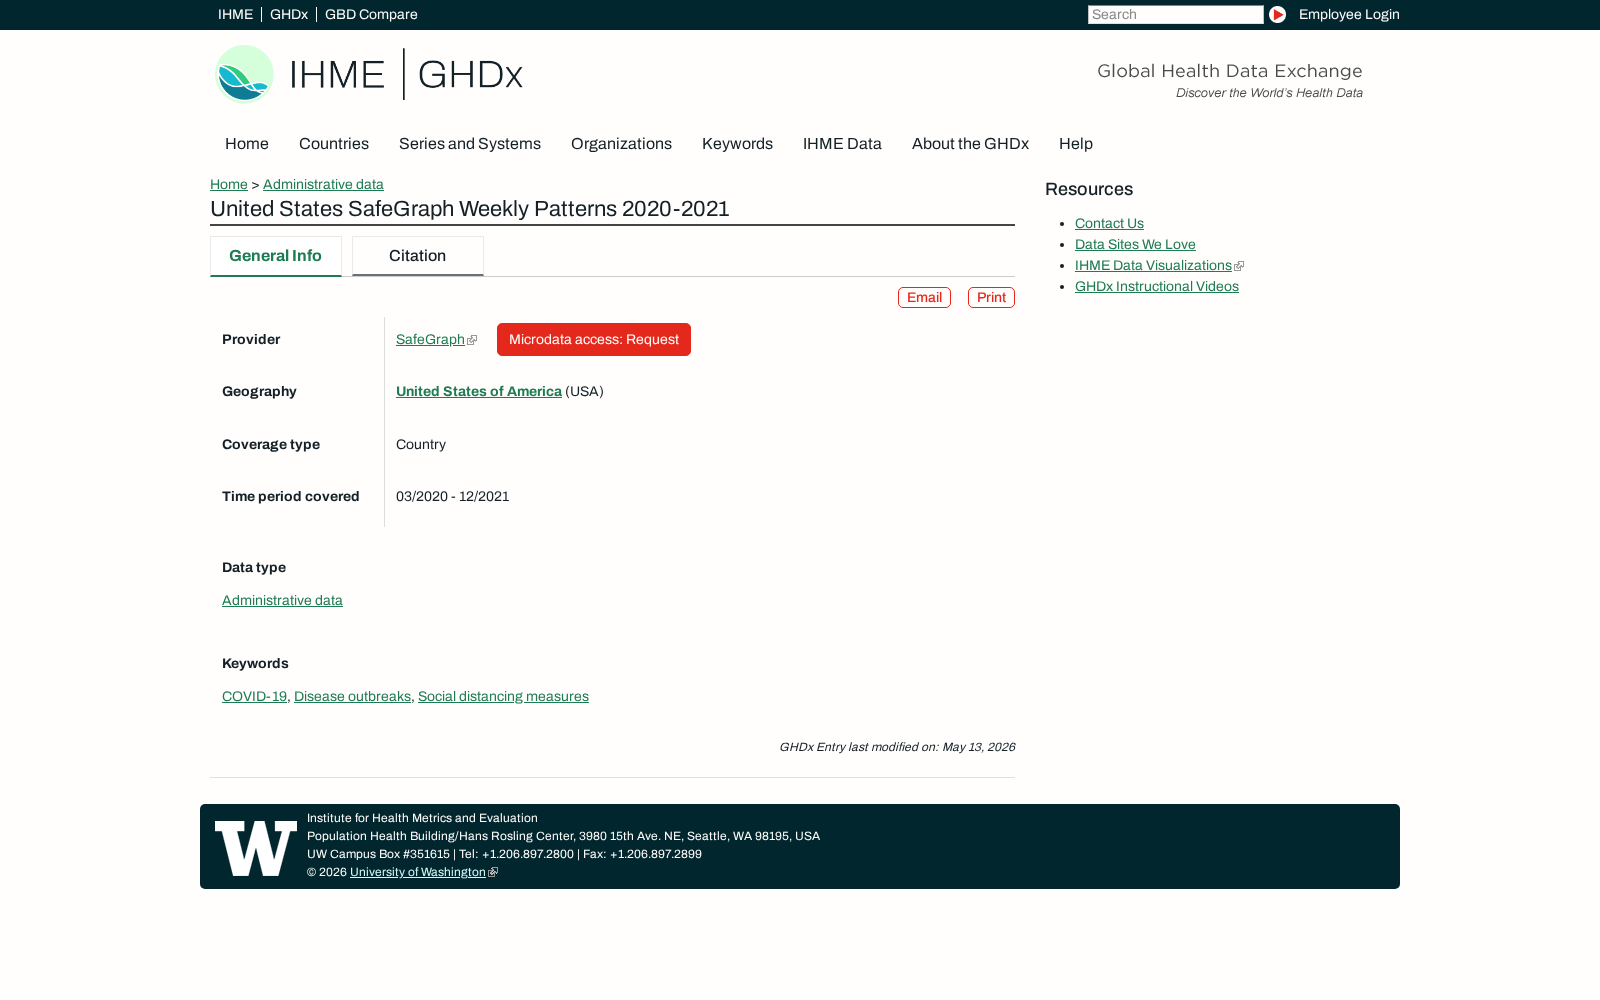Go to Home in main navigation
1600x1000 pixels.
click(247, 144)
